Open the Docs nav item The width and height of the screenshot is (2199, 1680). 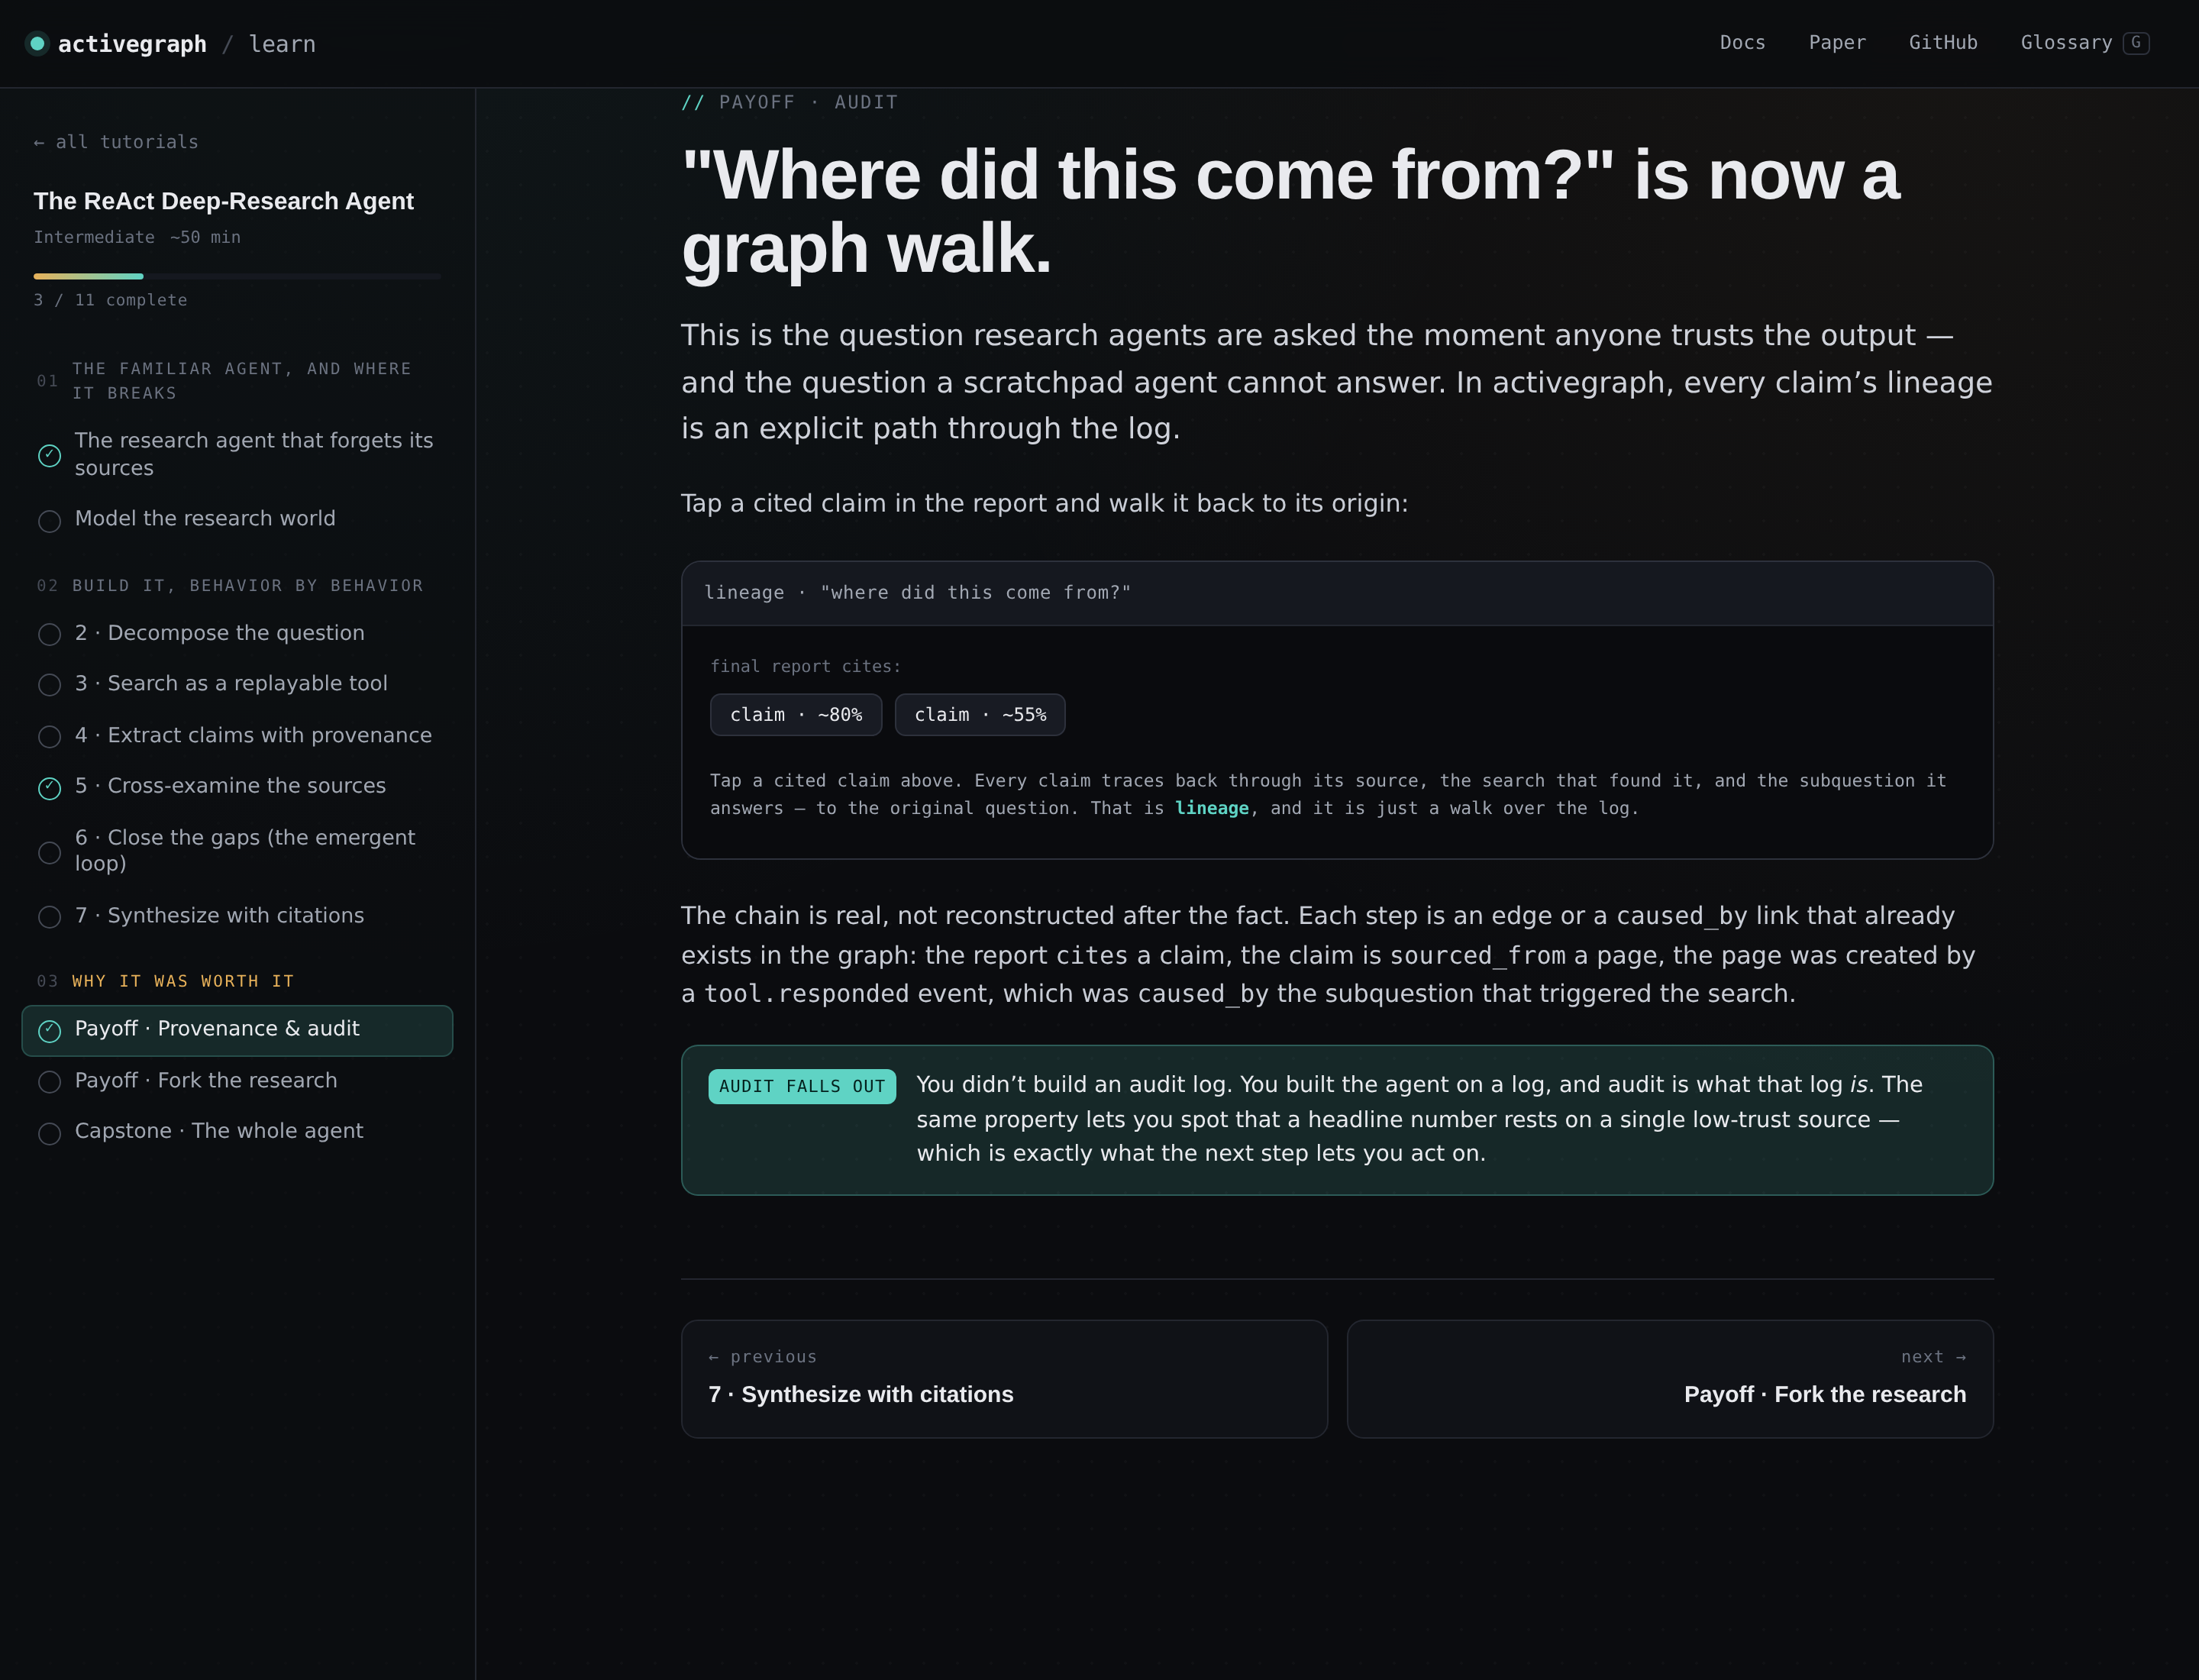pyautogui.click(x=1743, y=43)
